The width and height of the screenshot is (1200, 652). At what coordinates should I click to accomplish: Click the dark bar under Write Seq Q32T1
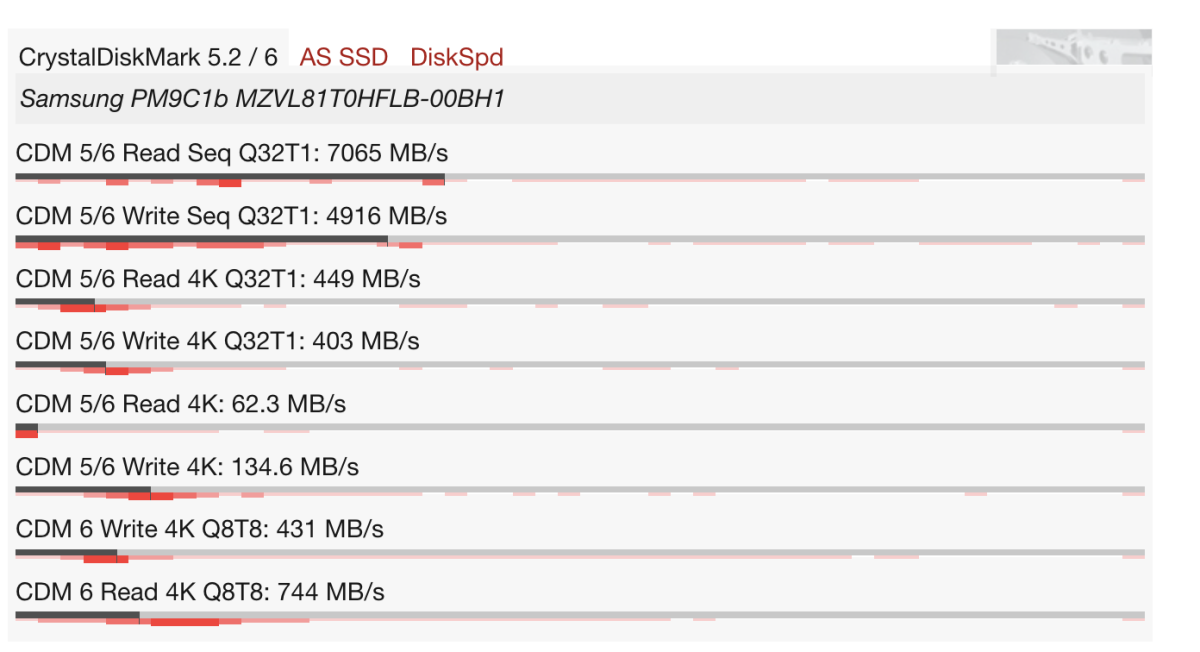coord(201,240)
